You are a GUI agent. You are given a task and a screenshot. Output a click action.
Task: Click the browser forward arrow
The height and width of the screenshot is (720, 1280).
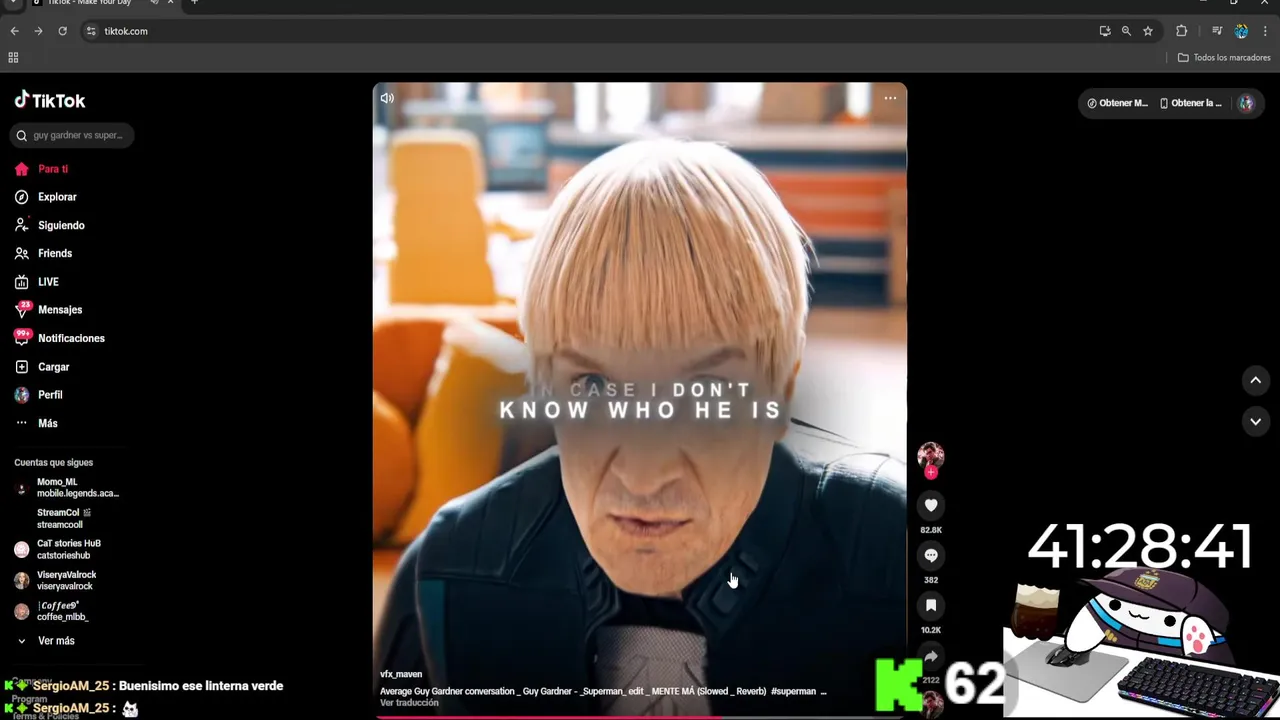point(38,31)
